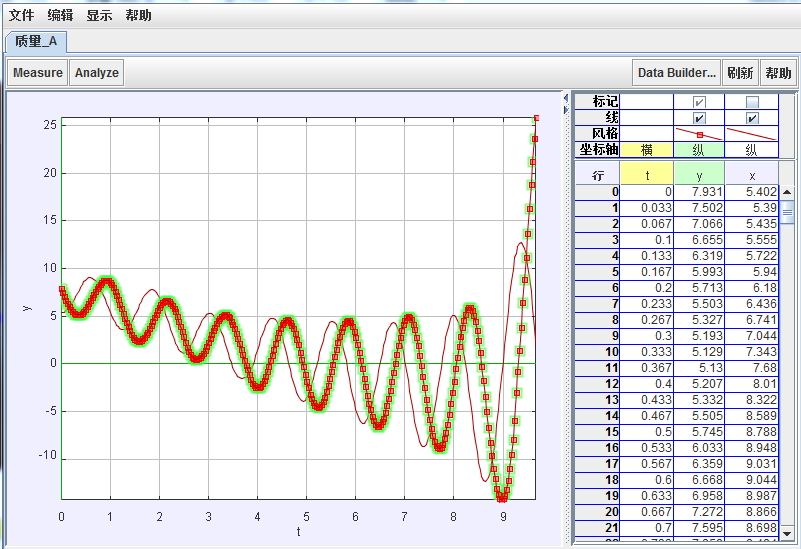Open Data Builder...
This screenshot has width=801, height=549.
pyautogui.click(x=676, y=73)
